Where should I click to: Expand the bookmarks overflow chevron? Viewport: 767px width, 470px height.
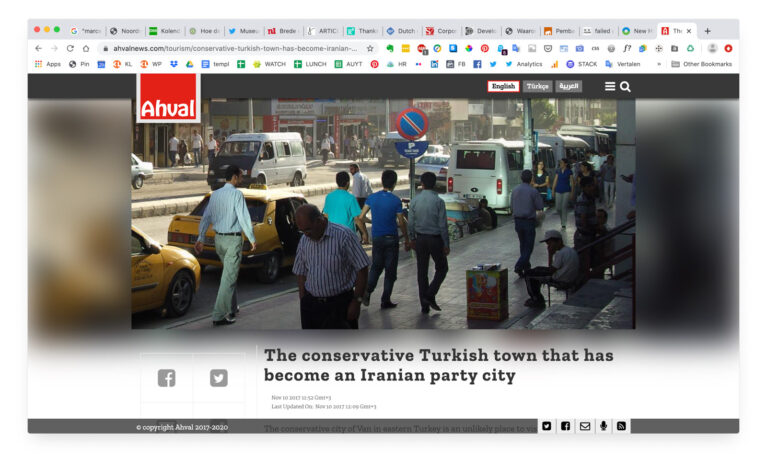click(658, 64)
